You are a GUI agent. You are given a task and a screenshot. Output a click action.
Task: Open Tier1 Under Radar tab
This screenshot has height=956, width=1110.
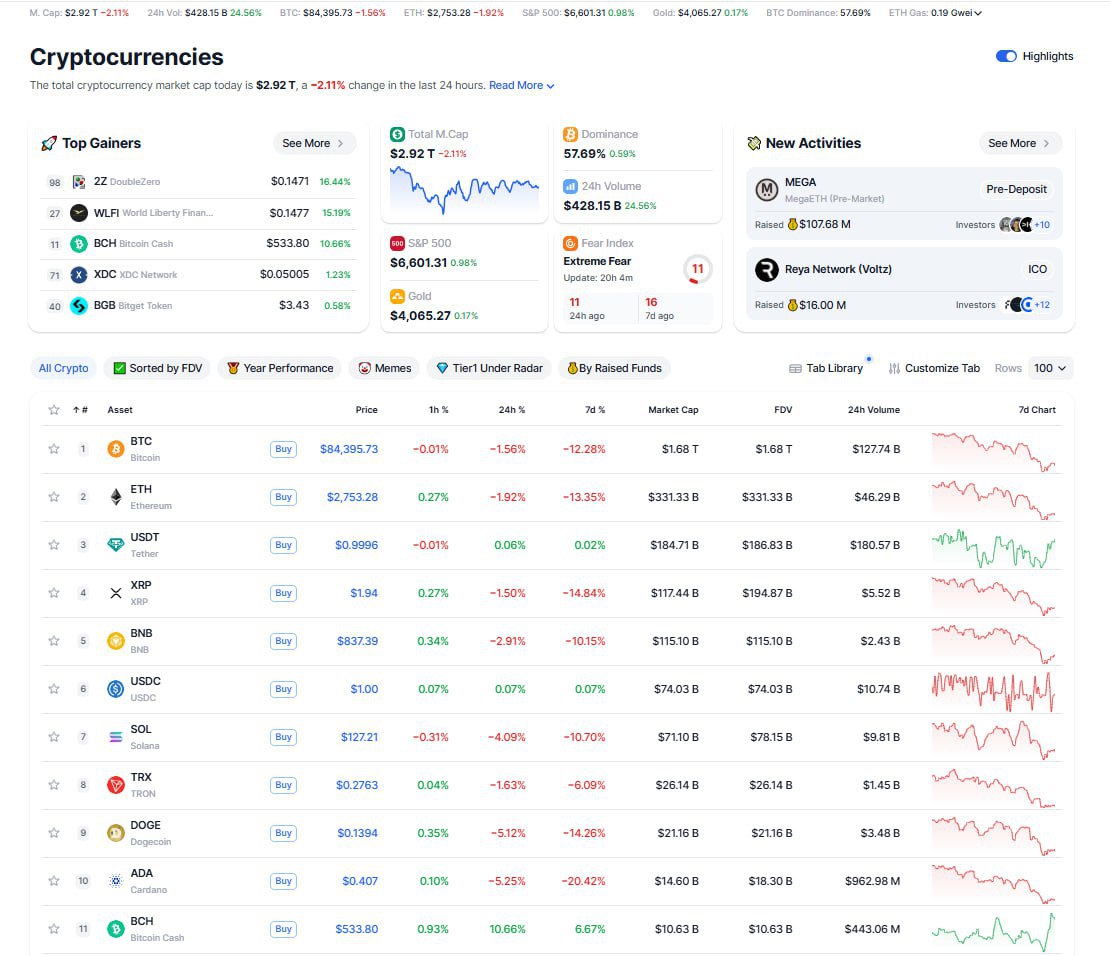click(489, 368)
